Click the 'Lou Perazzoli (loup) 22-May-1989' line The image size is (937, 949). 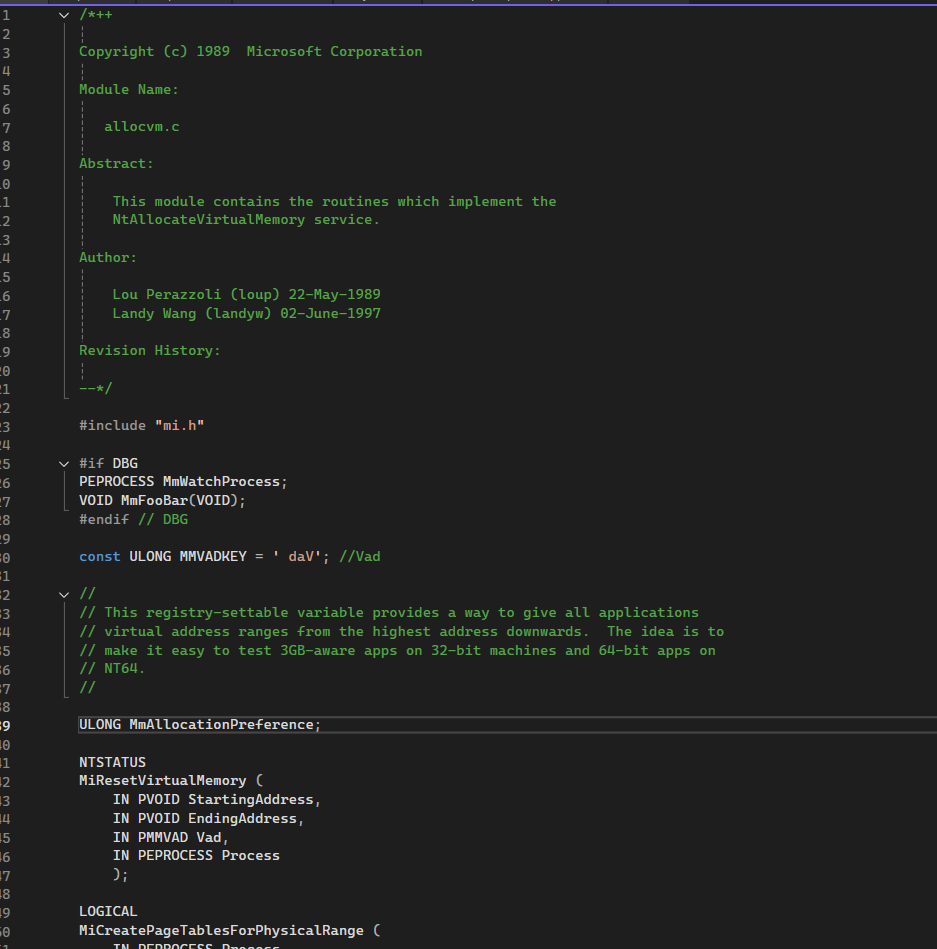(x=246, y=295)
